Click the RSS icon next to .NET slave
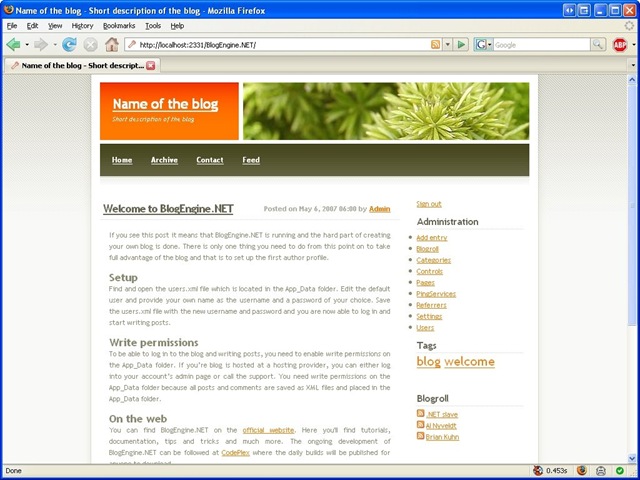 [x=420, y=413]
